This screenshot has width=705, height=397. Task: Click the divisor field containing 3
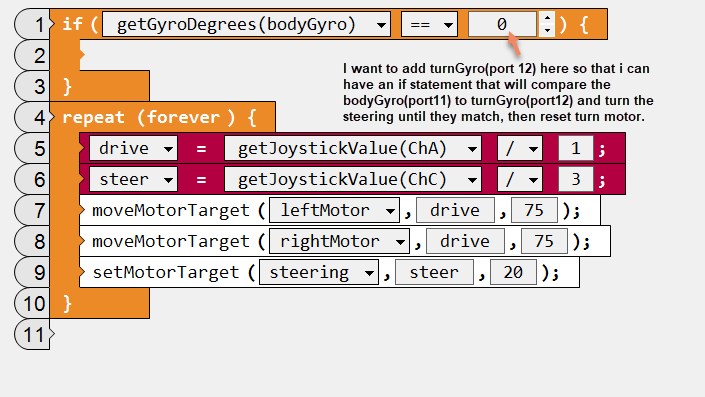point(576,179)
